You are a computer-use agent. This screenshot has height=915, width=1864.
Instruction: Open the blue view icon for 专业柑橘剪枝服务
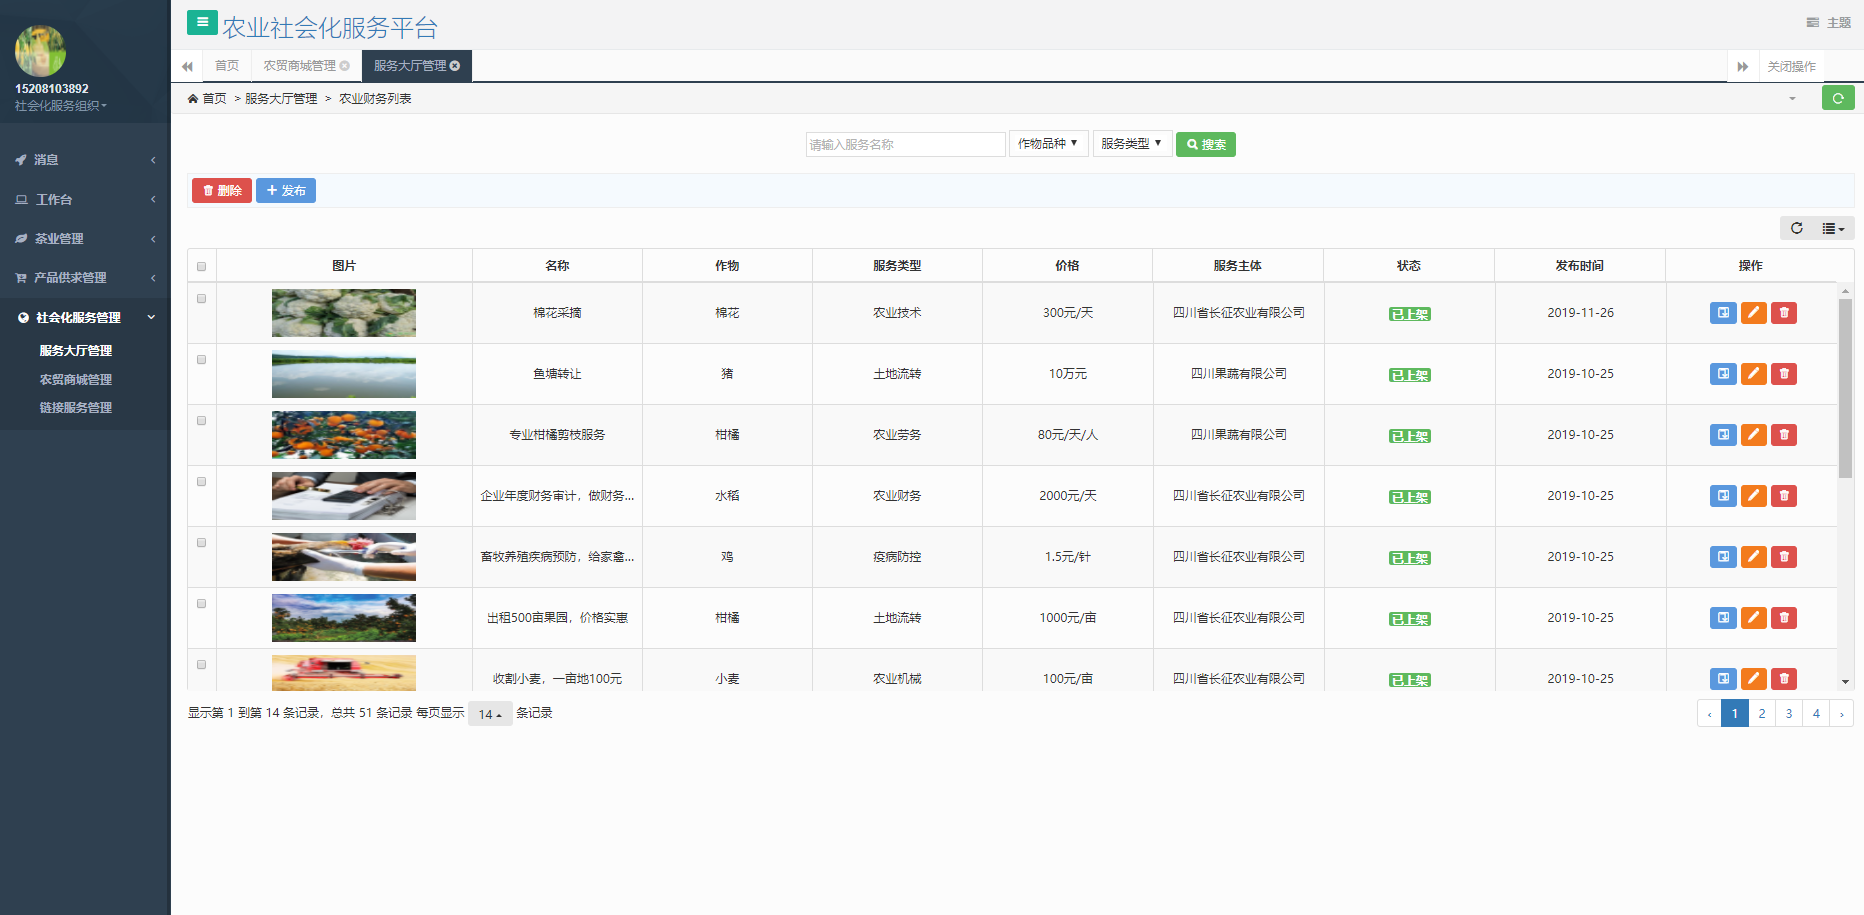click(x=1722, y=435)
